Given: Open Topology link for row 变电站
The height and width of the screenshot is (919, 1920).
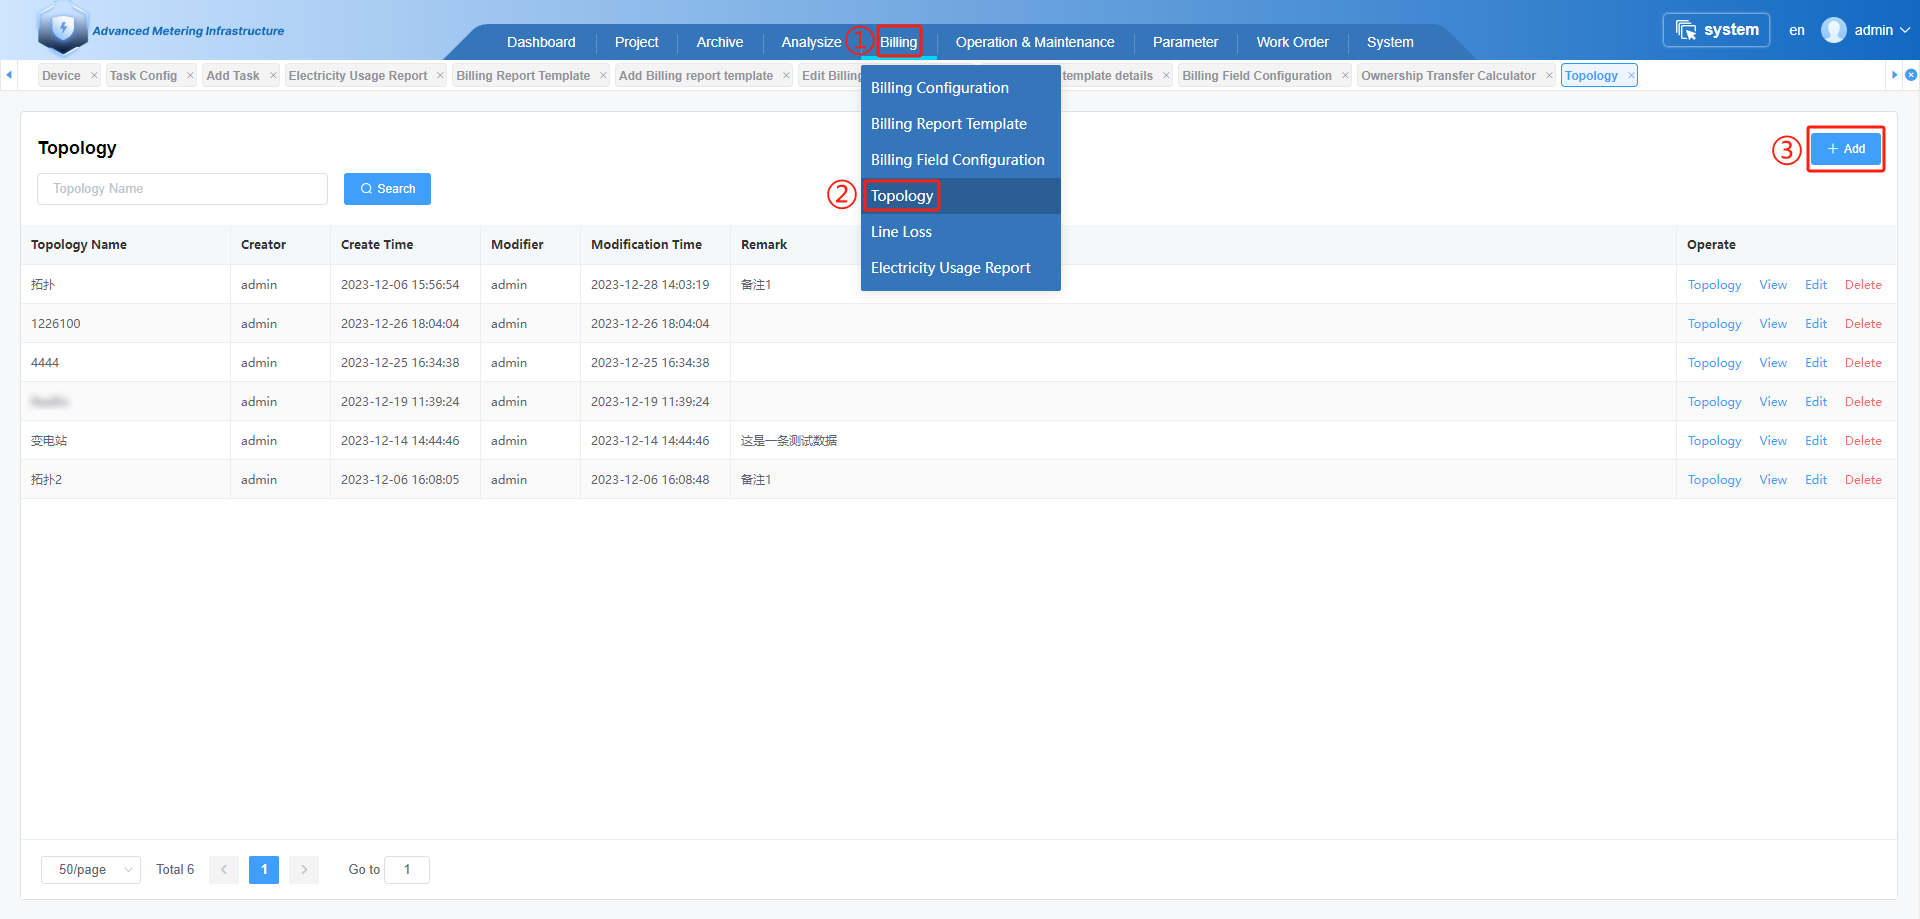Looking at the screenshot, I should [x=1714, y=441].
